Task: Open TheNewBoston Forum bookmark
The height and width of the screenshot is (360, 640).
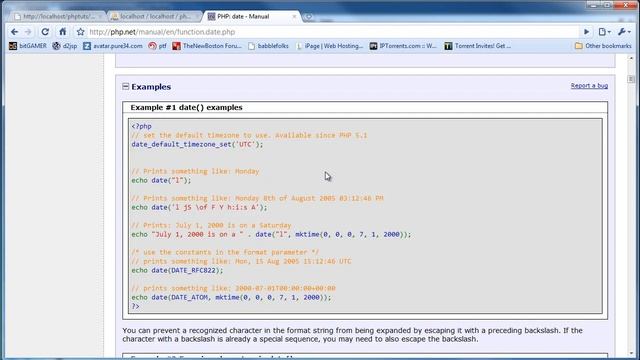Action: [x=207, y=46]
